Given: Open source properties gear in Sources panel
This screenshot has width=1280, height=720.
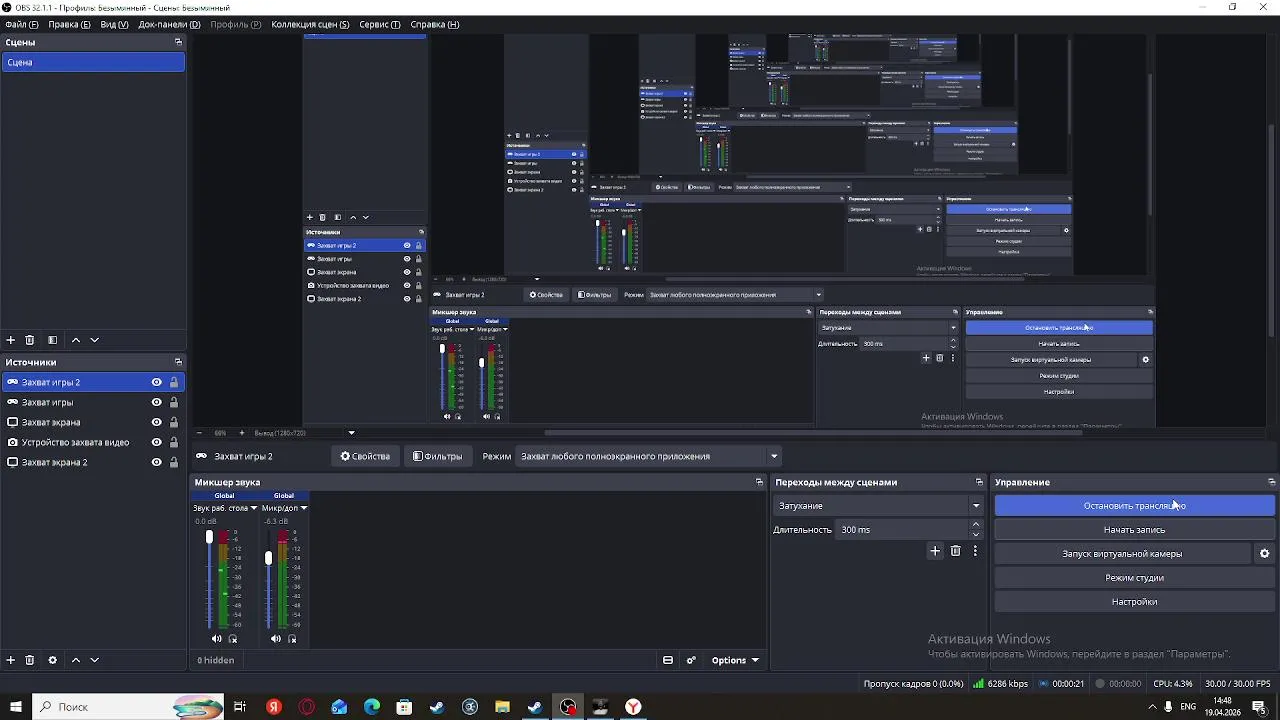Looking at the screenshot, I should click(52, 660).
